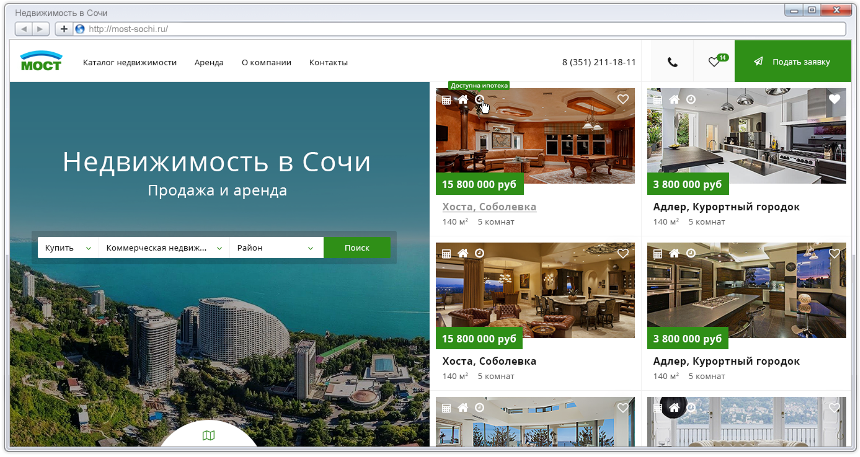
Task: Click the map icon at the hero bottom
Action: [x=208, y=436]
